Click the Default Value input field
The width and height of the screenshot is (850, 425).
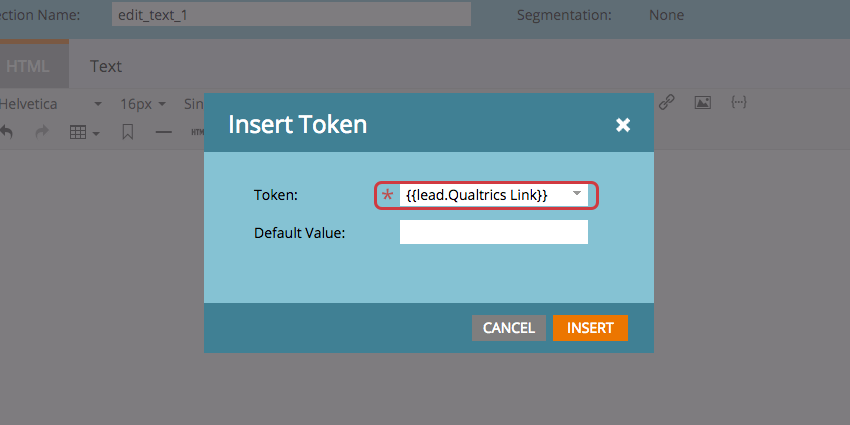(493, 232)
